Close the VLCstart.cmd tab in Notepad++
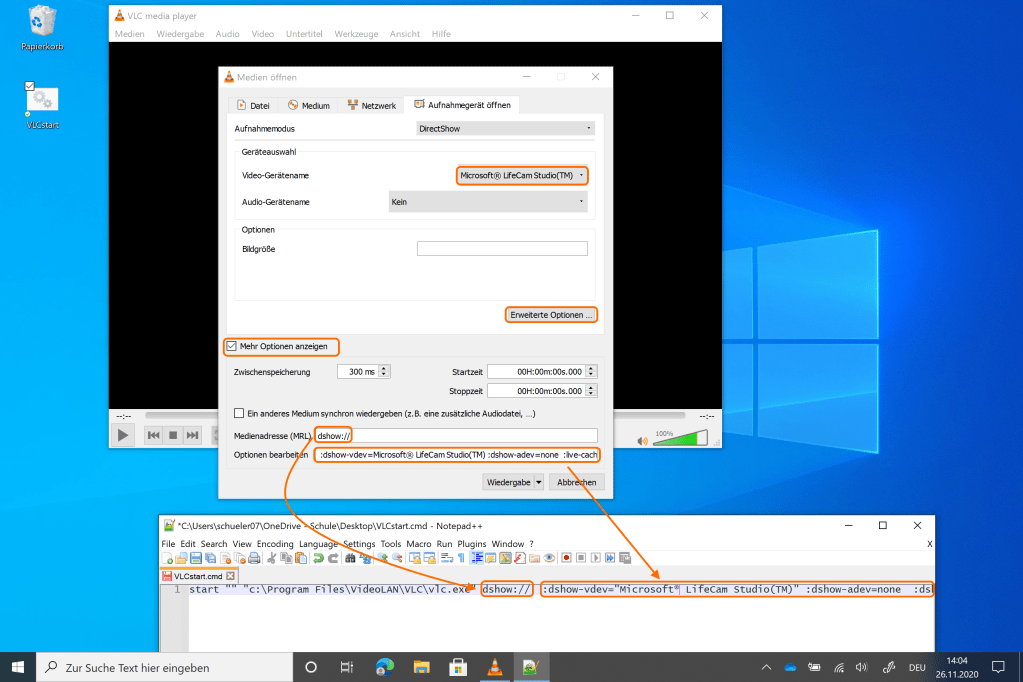This screenshot has height=682, width=1023. tap(230, 576)
